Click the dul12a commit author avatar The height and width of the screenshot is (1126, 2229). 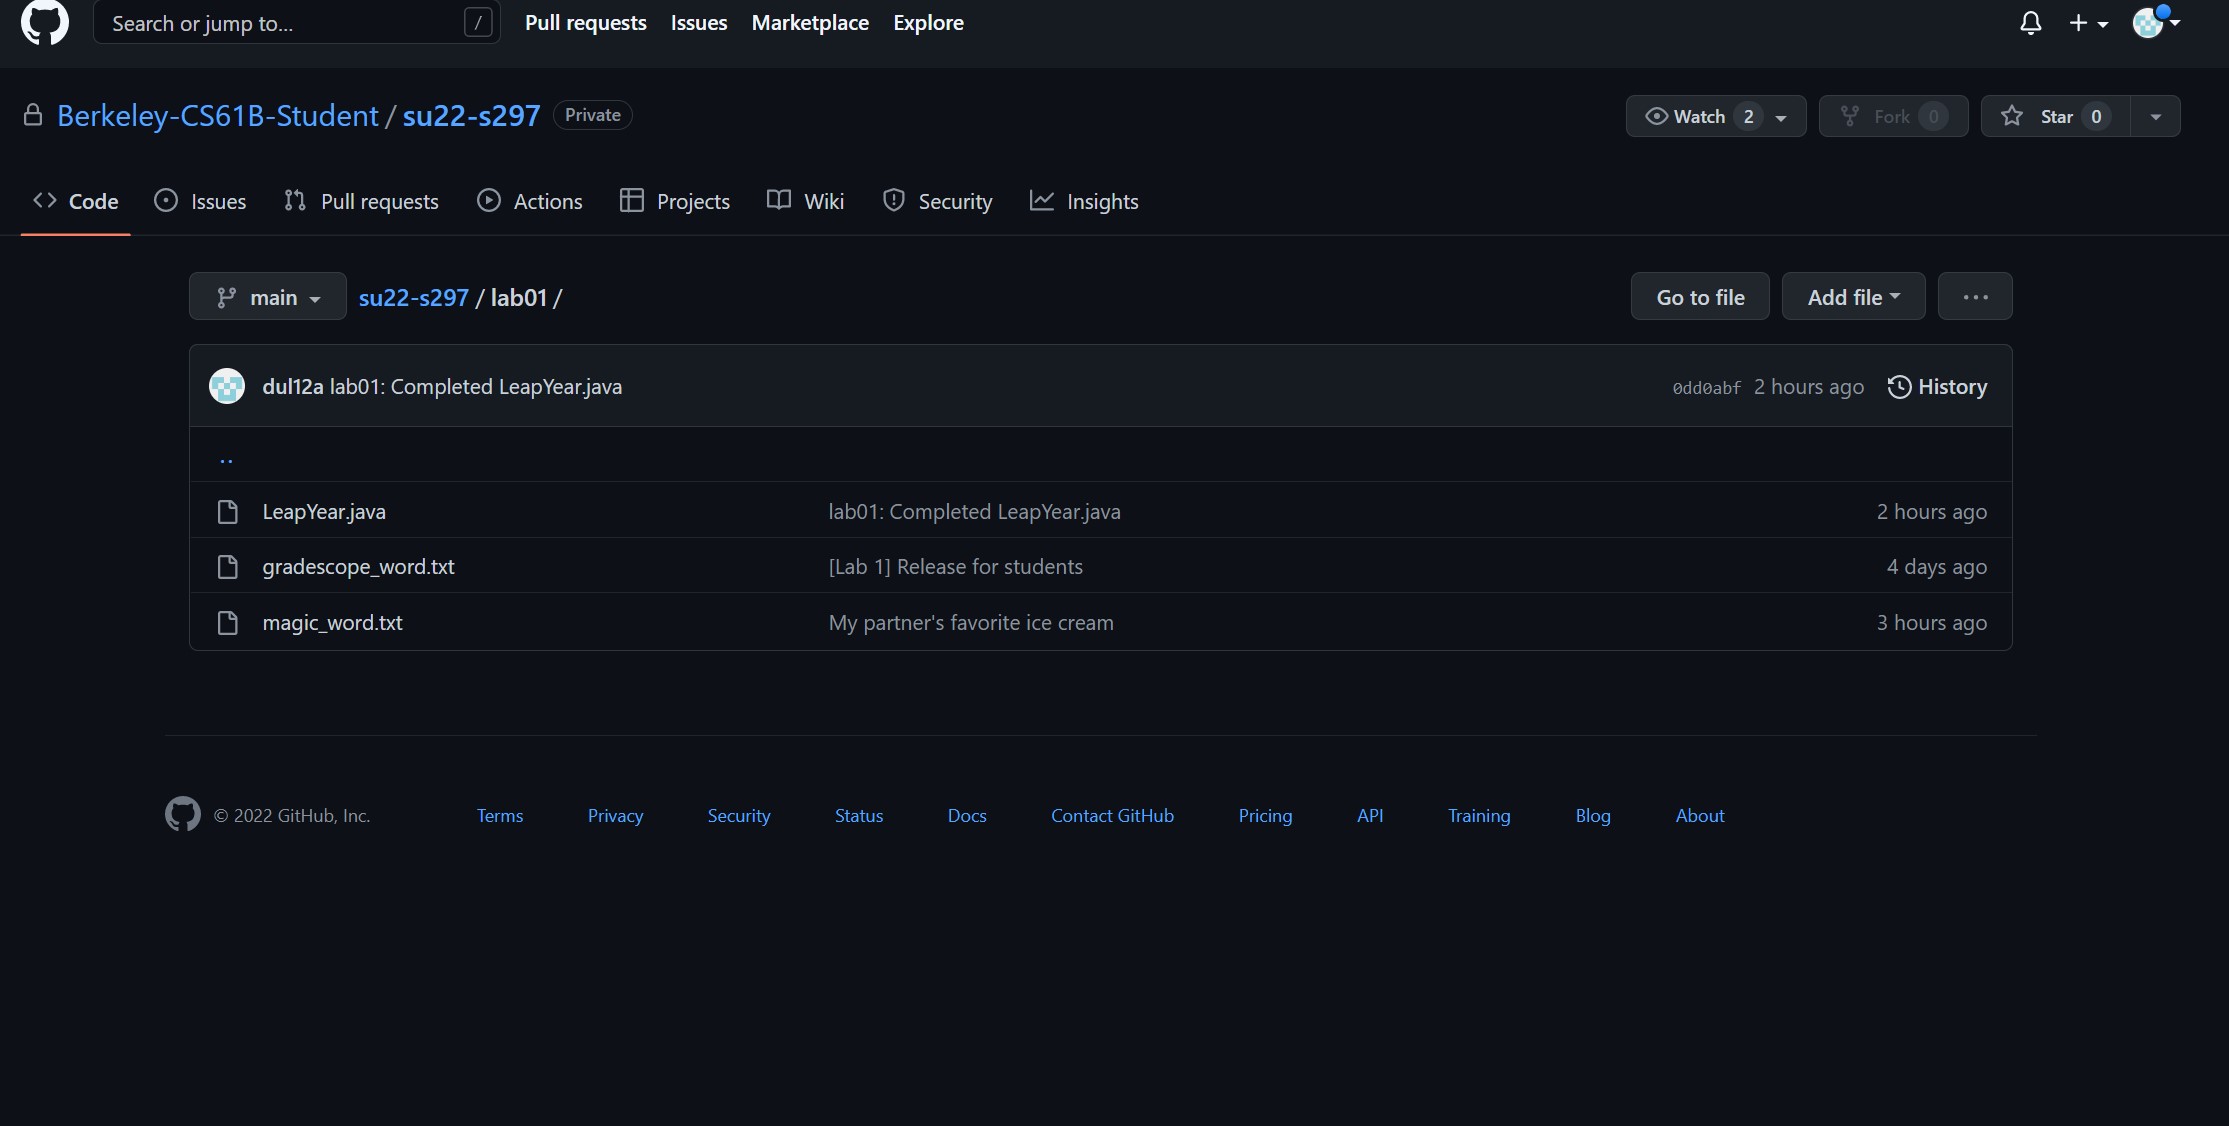[227, 386]
